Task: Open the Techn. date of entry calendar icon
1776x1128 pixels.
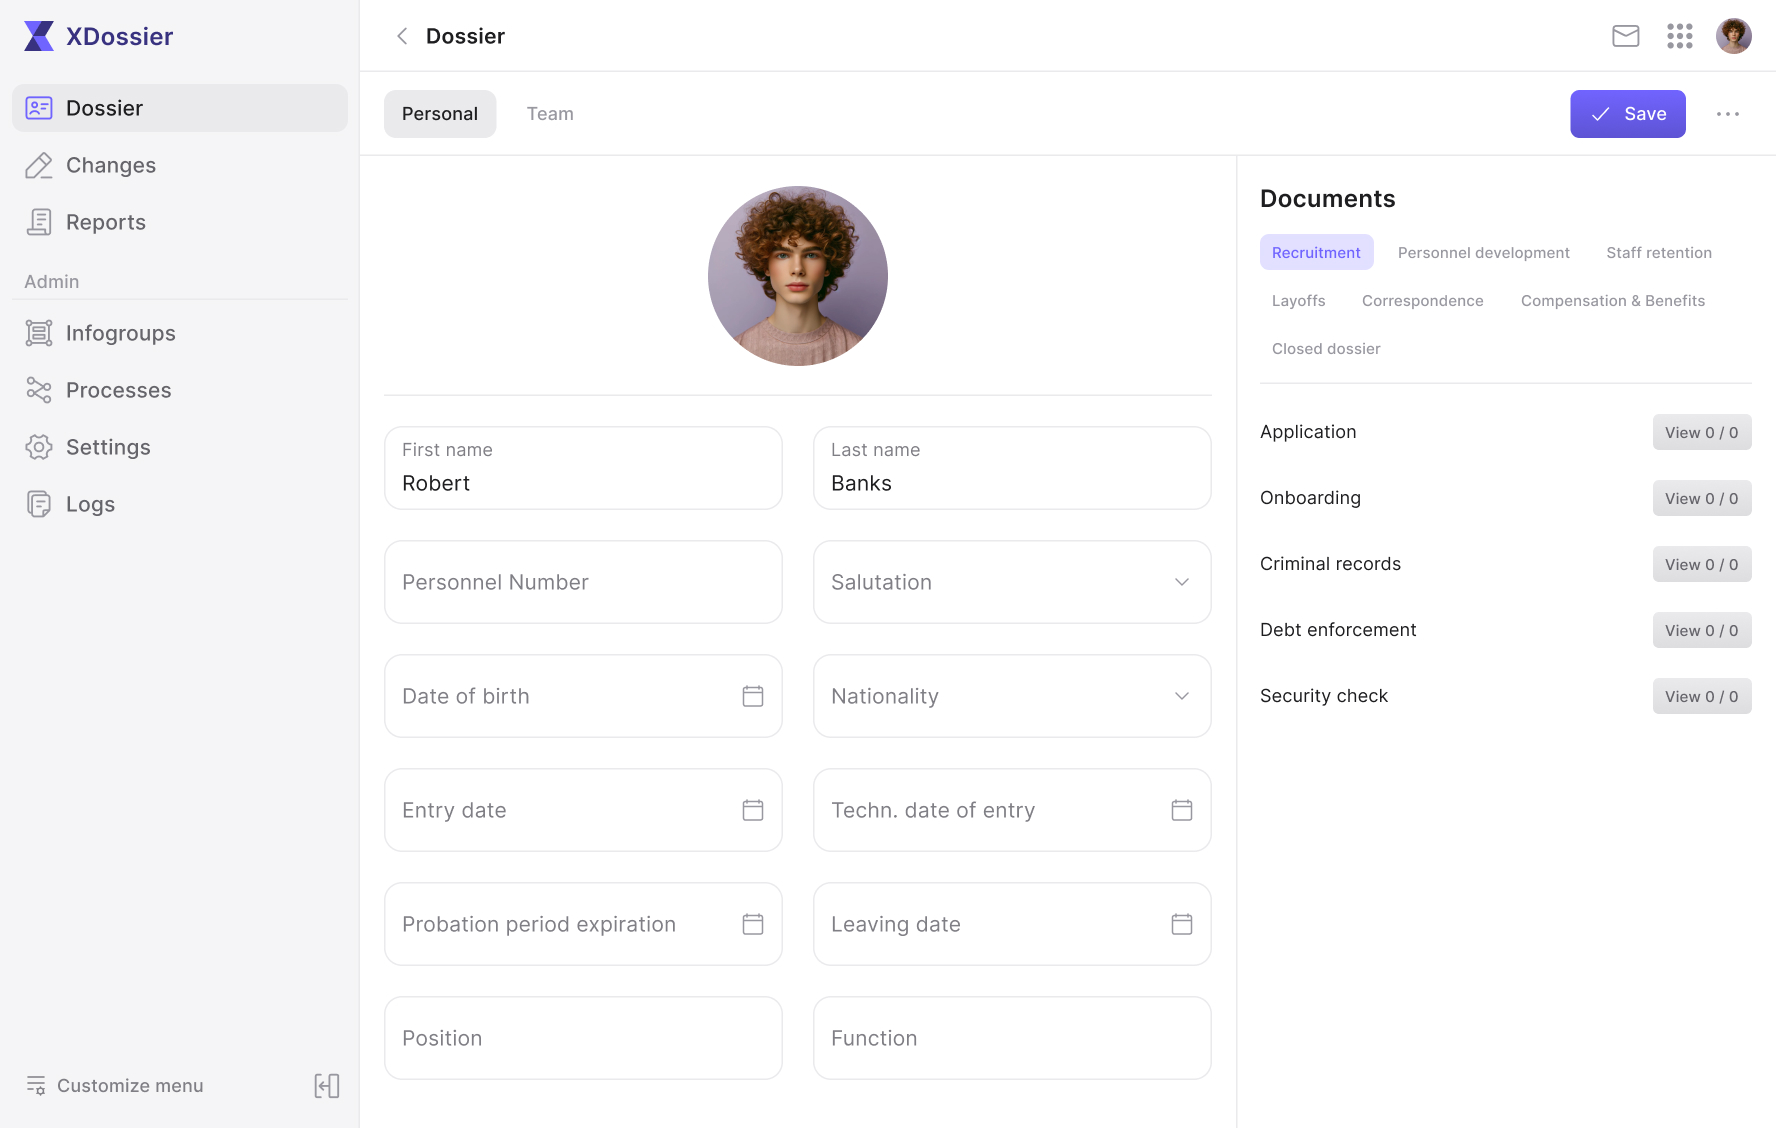Action: pos(1182,810)
